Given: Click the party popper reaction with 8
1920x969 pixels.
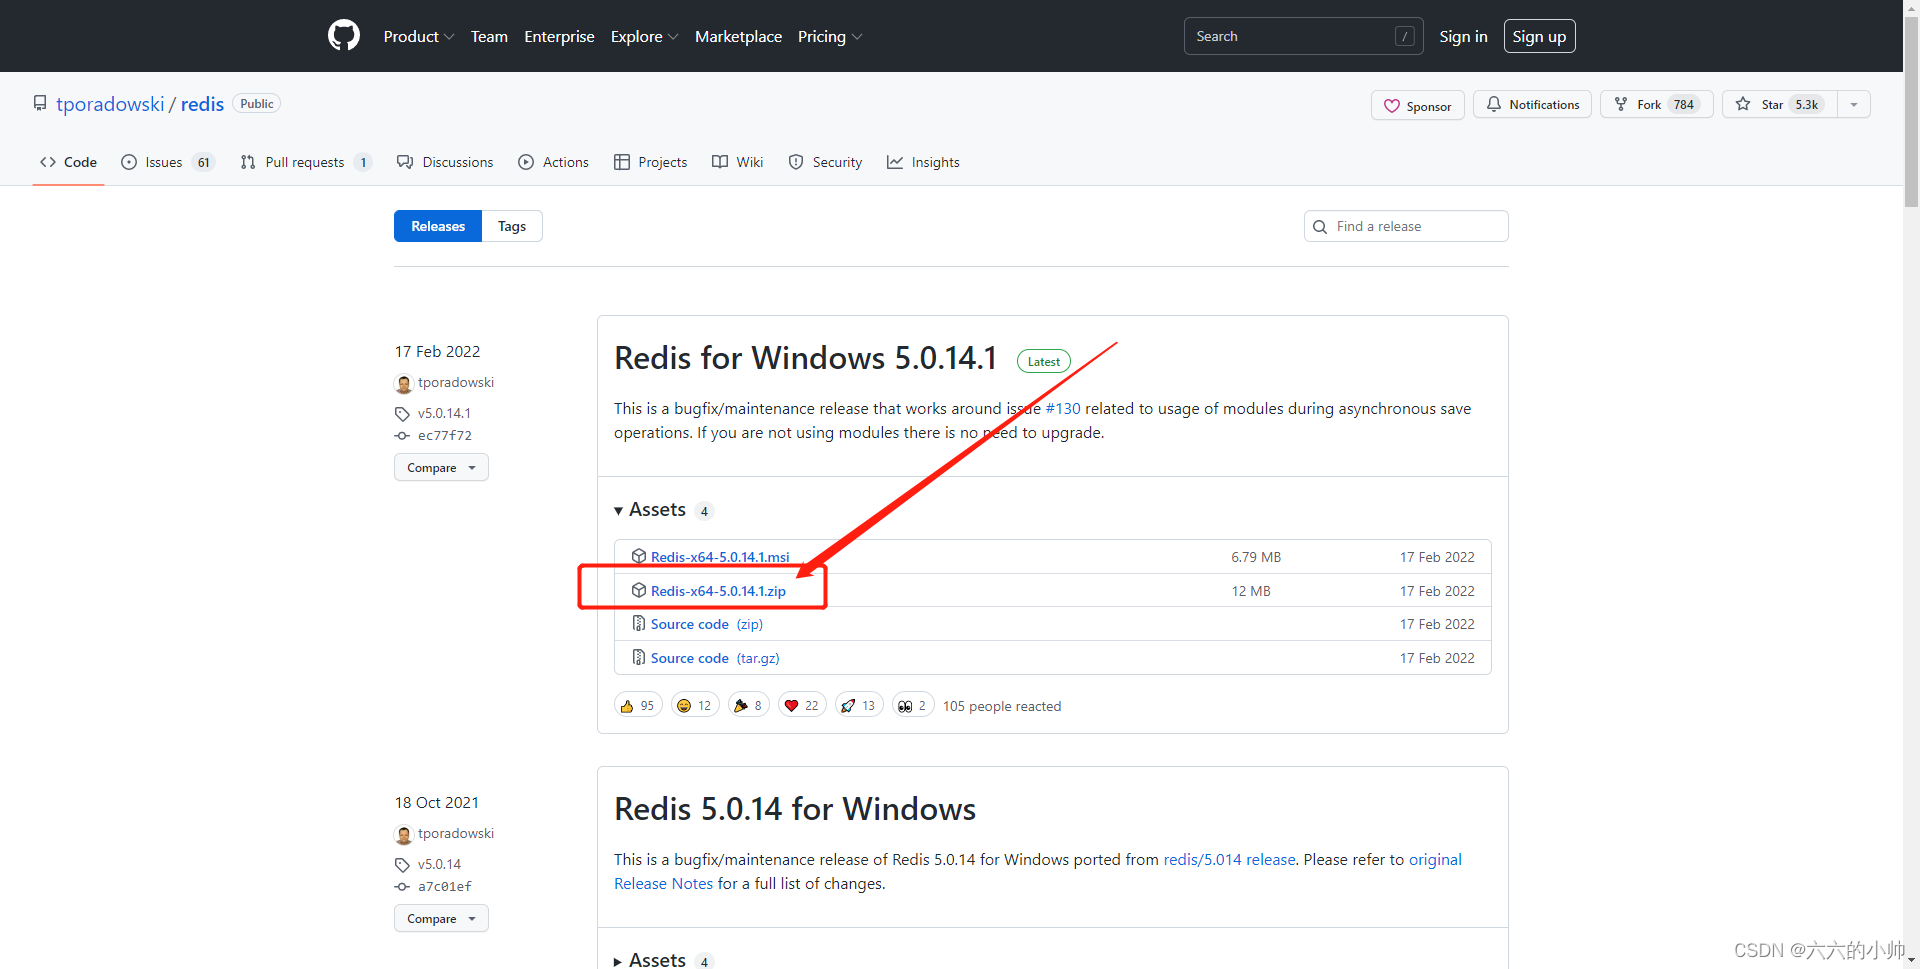Looking at the screenshot, I should (749, 706).
